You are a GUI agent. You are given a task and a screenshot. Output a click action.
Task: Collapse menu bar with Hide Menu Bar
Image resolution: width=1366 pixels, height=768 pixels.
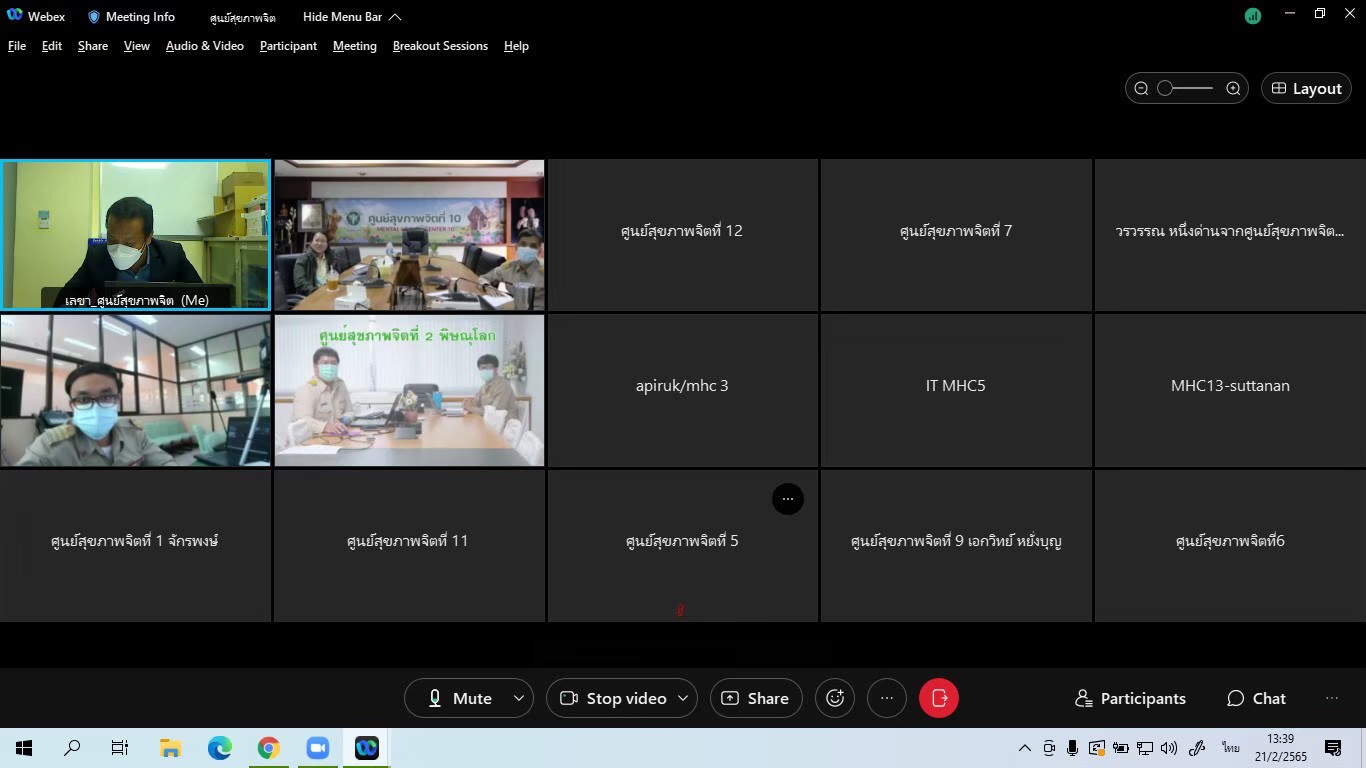click(352, 17)
